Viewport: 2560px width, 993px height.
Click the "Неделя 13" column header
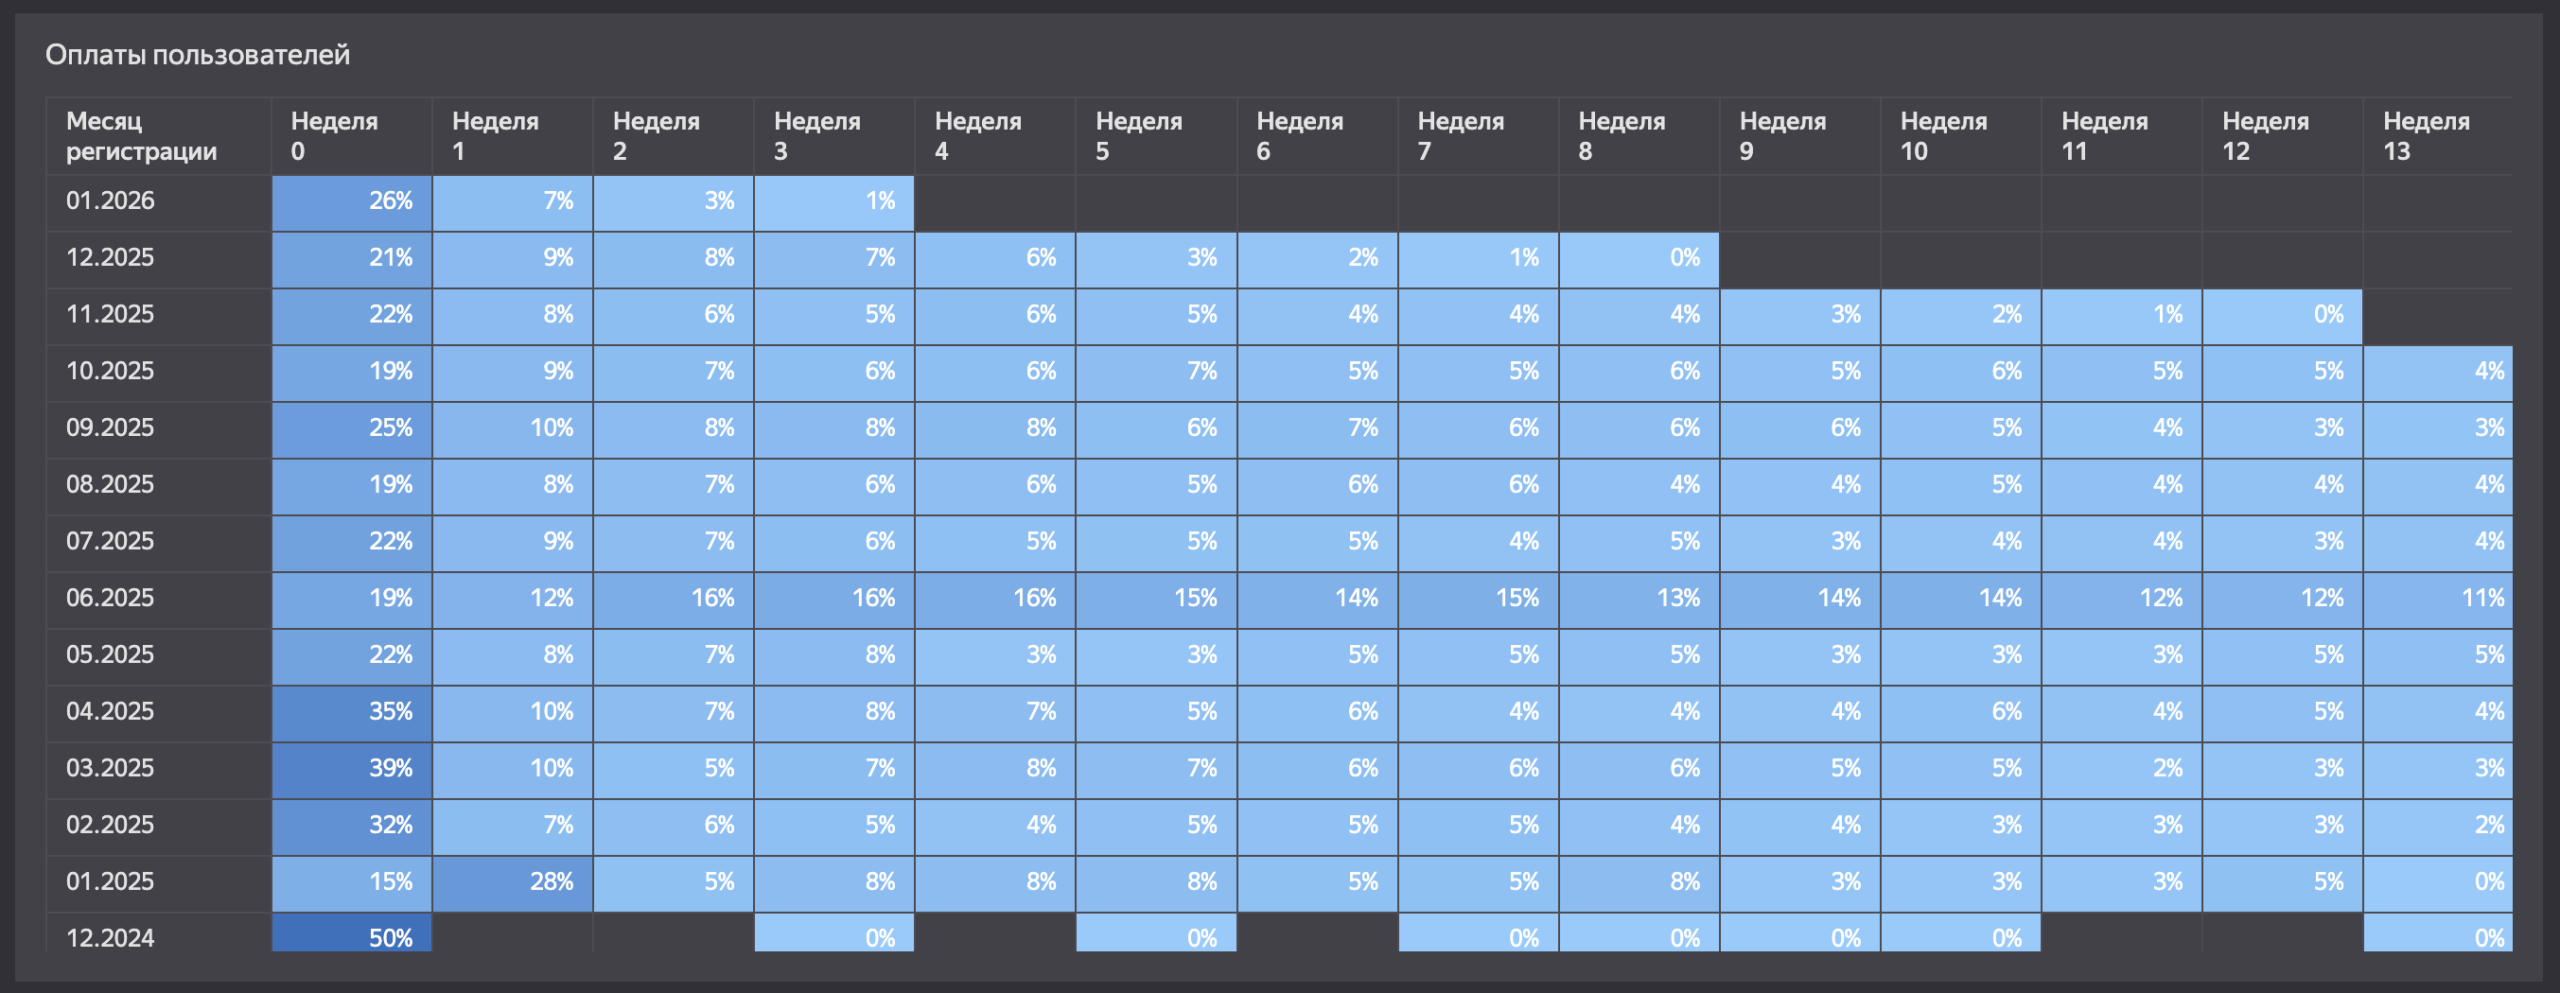(x=2425, y=136)
